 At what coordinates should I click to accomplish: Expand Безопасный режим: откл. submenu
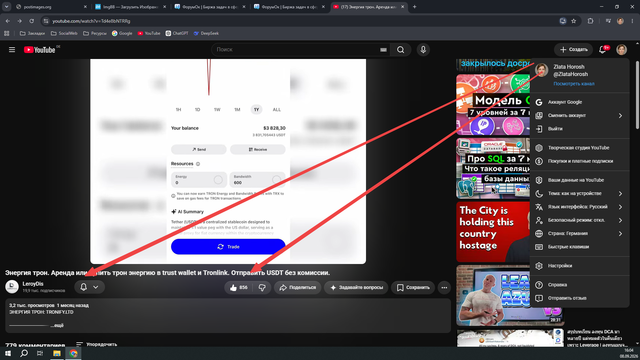point(580,220)
